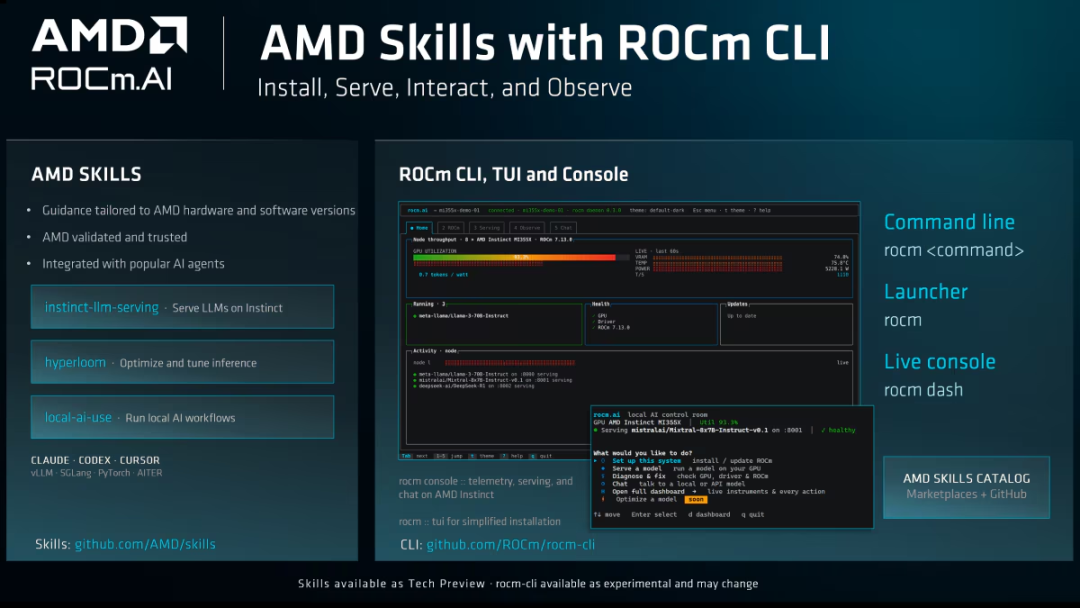Select the instinct-llm-serving skill card
Image resolution: width=1080 pixels, height=608 pixels.
click(x=183, y=307)
